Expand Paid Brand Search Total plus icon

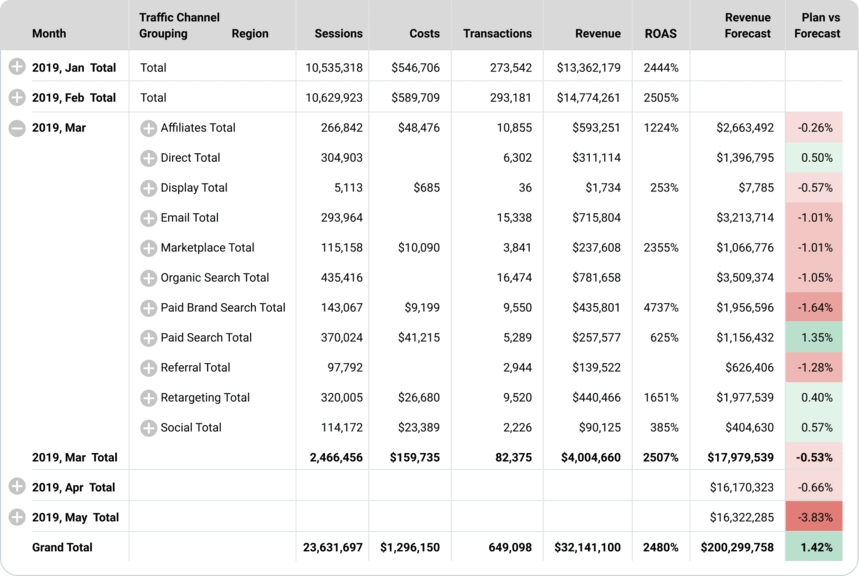(x=148, y=308)
